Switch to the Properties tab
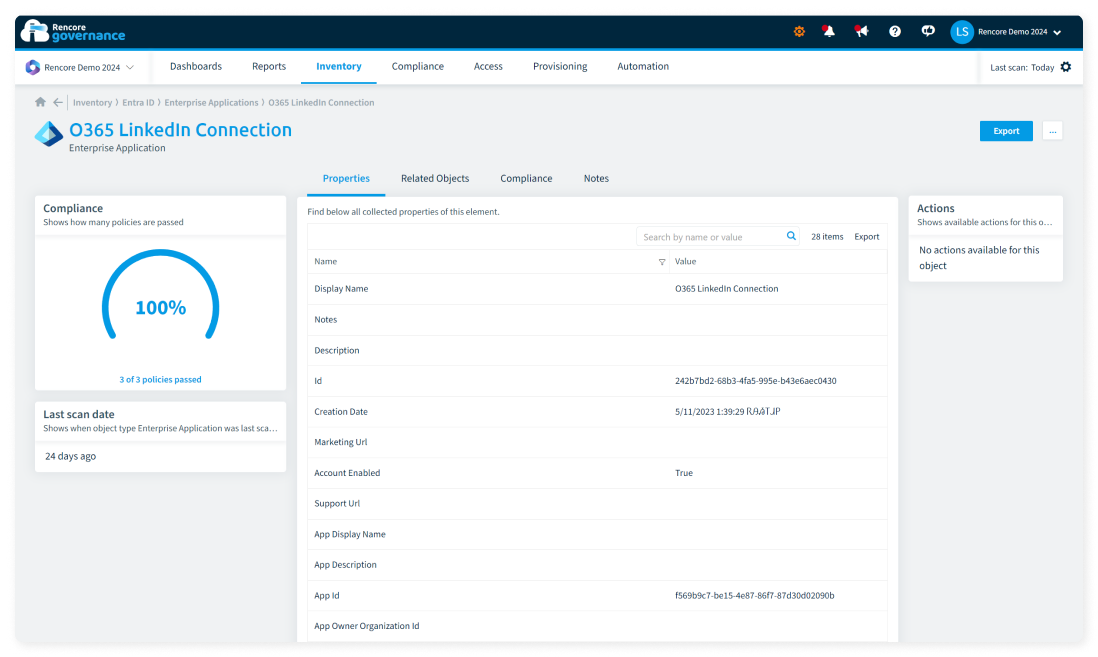The image size is (1098, 657). (346, 179)
